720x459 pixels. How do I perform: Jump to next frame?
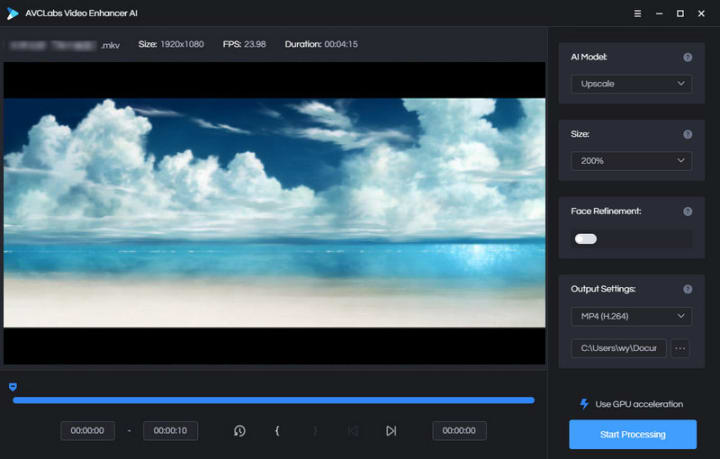tap(391, 431)
